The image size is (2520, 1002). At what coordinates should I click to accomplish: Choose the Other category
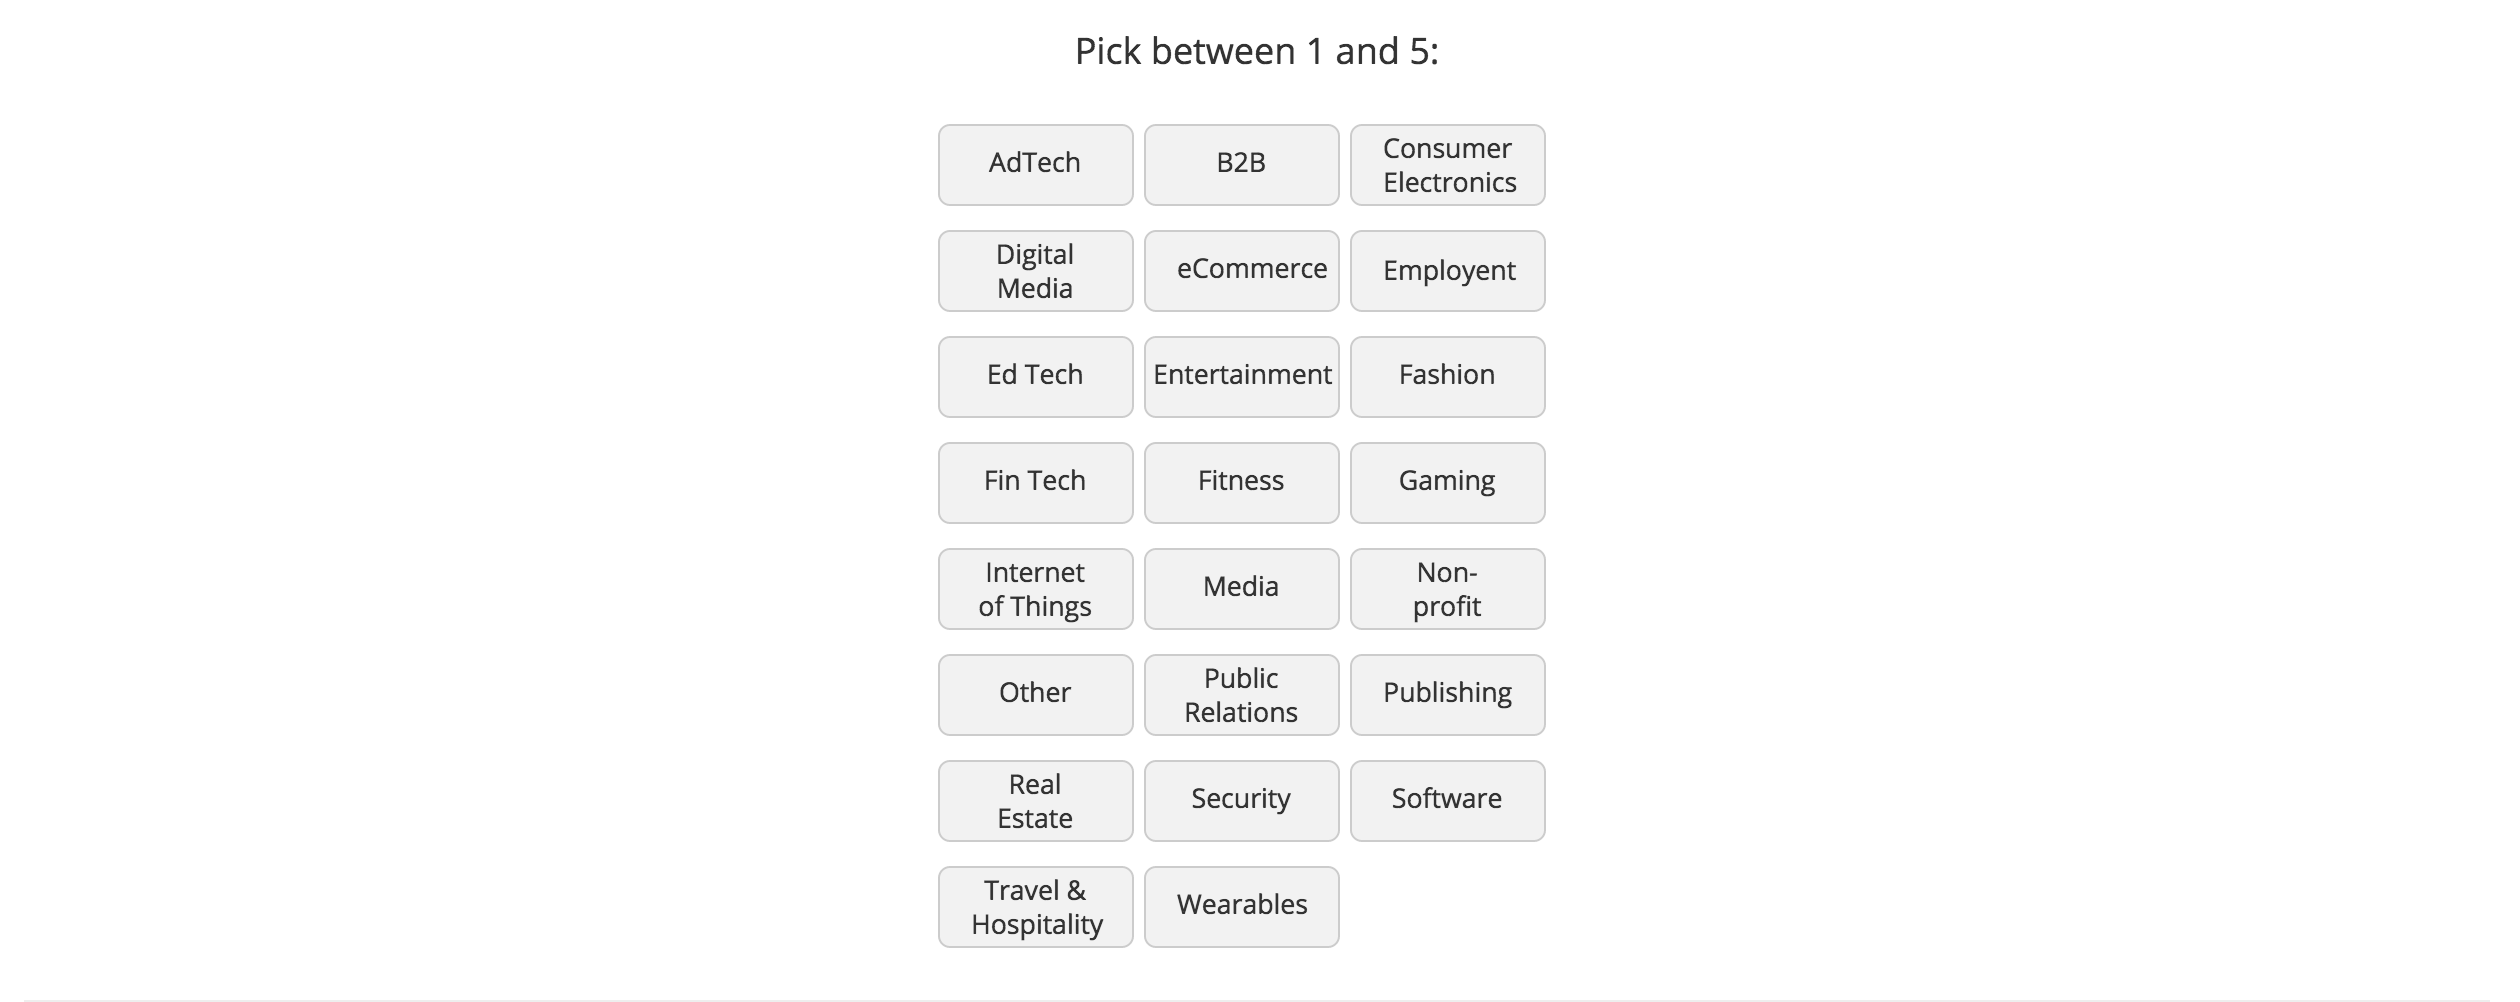point(1035,695)
